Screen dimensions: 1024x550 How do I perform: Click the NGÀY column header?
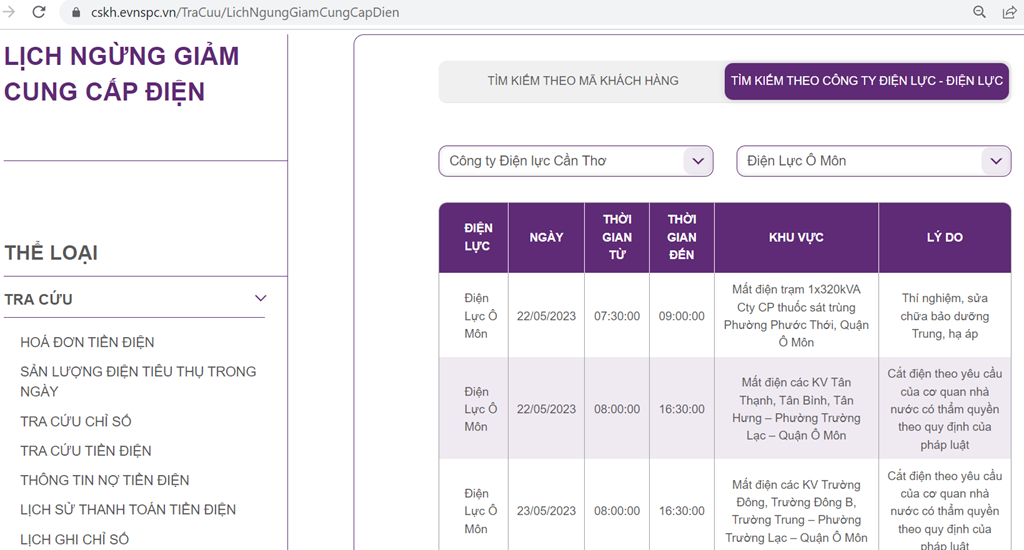click(546, 238)
